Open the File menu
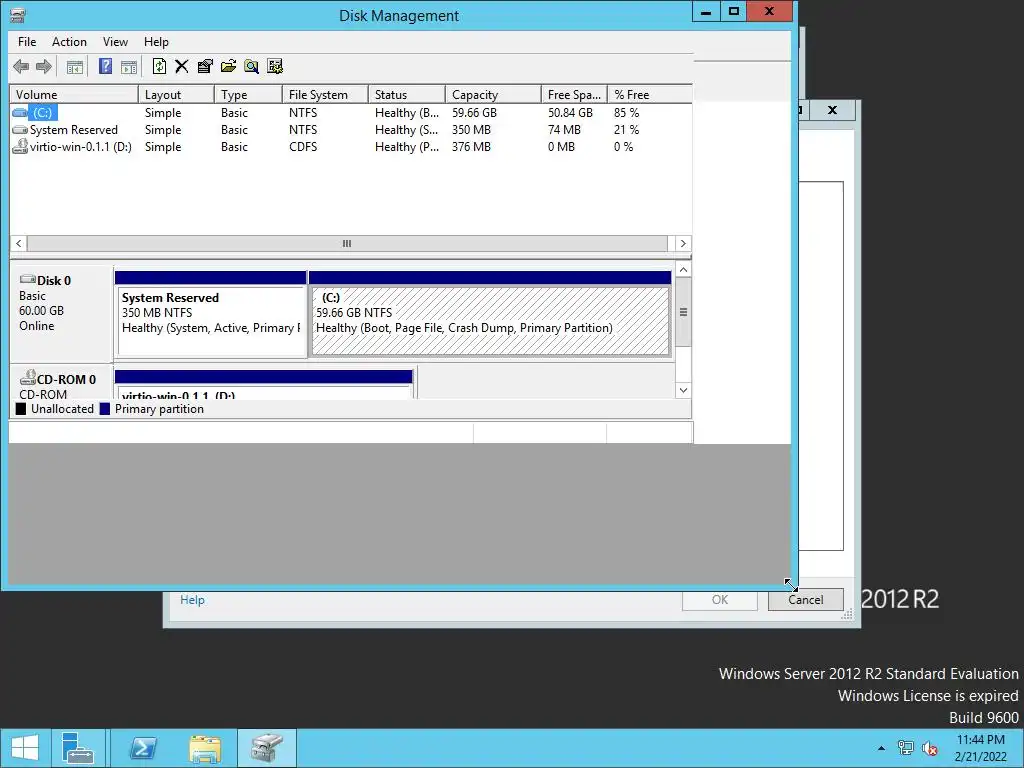This screenshot has width=1024, height=768. pos(27,42)
